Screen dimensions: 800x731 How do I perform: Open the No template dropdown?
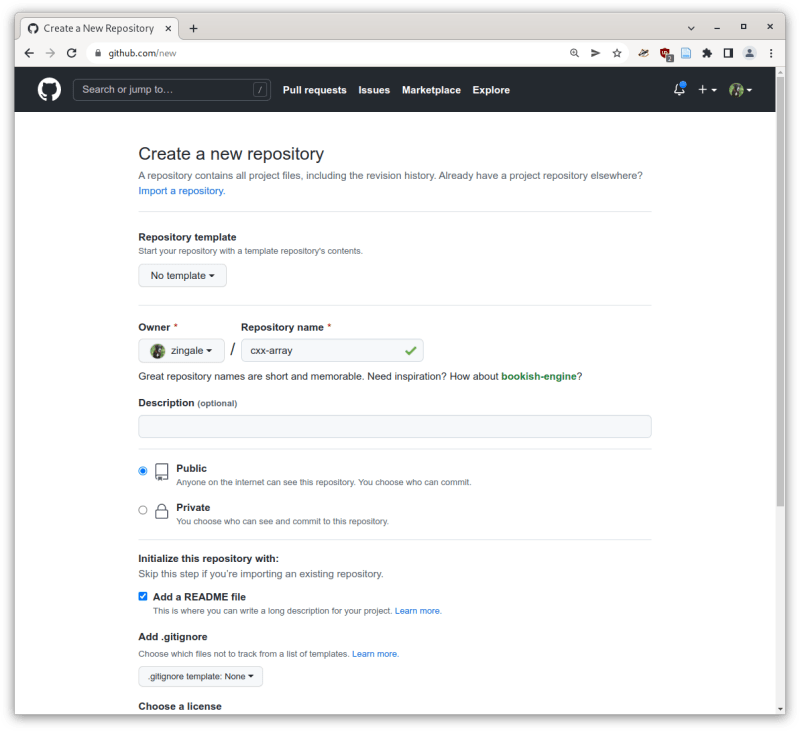[182, 275]
